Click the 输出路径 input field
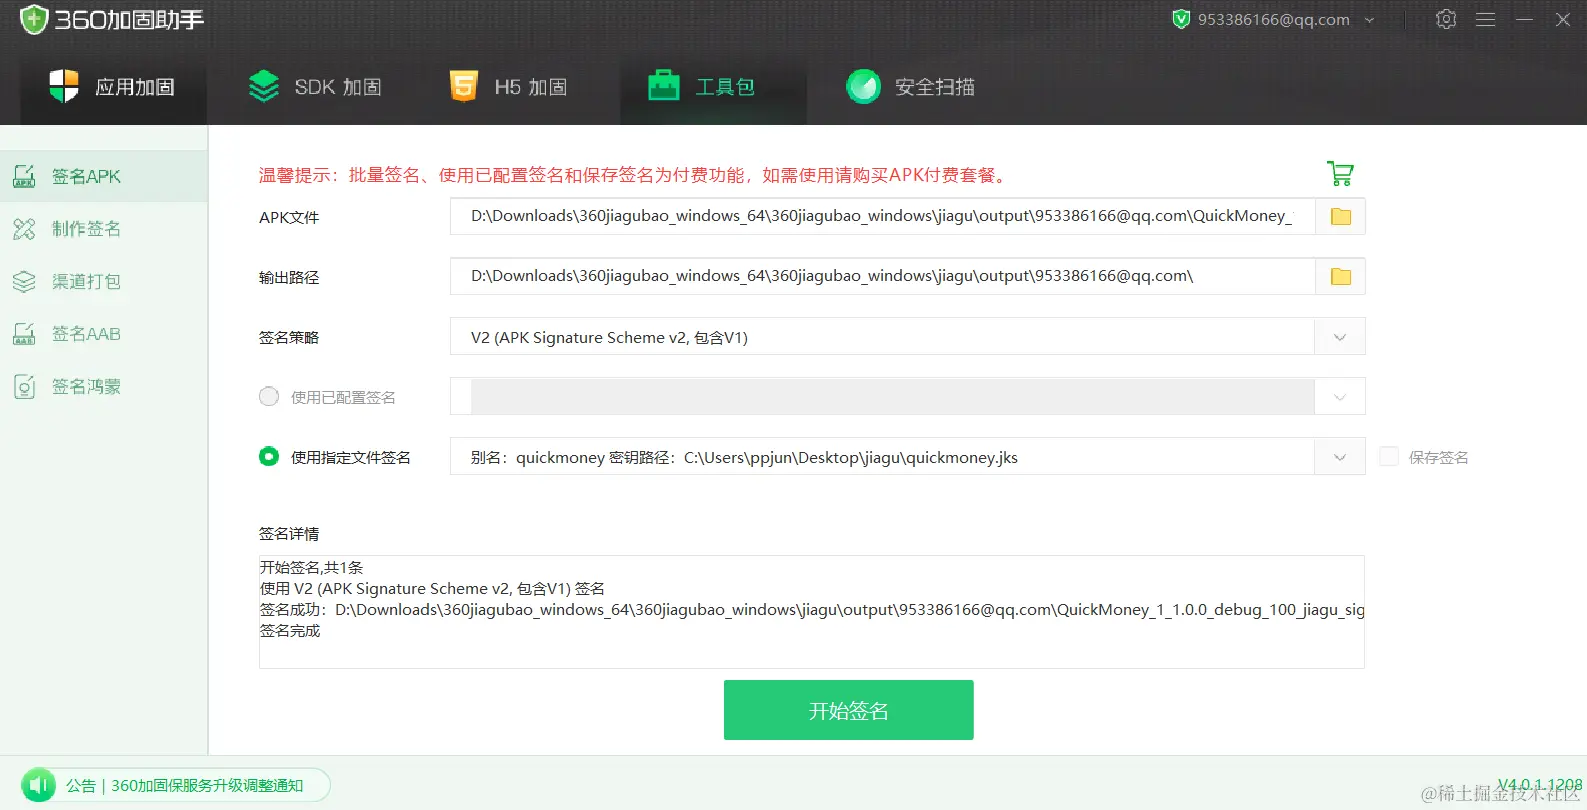The image size is (1587, 810). (882, 276)
